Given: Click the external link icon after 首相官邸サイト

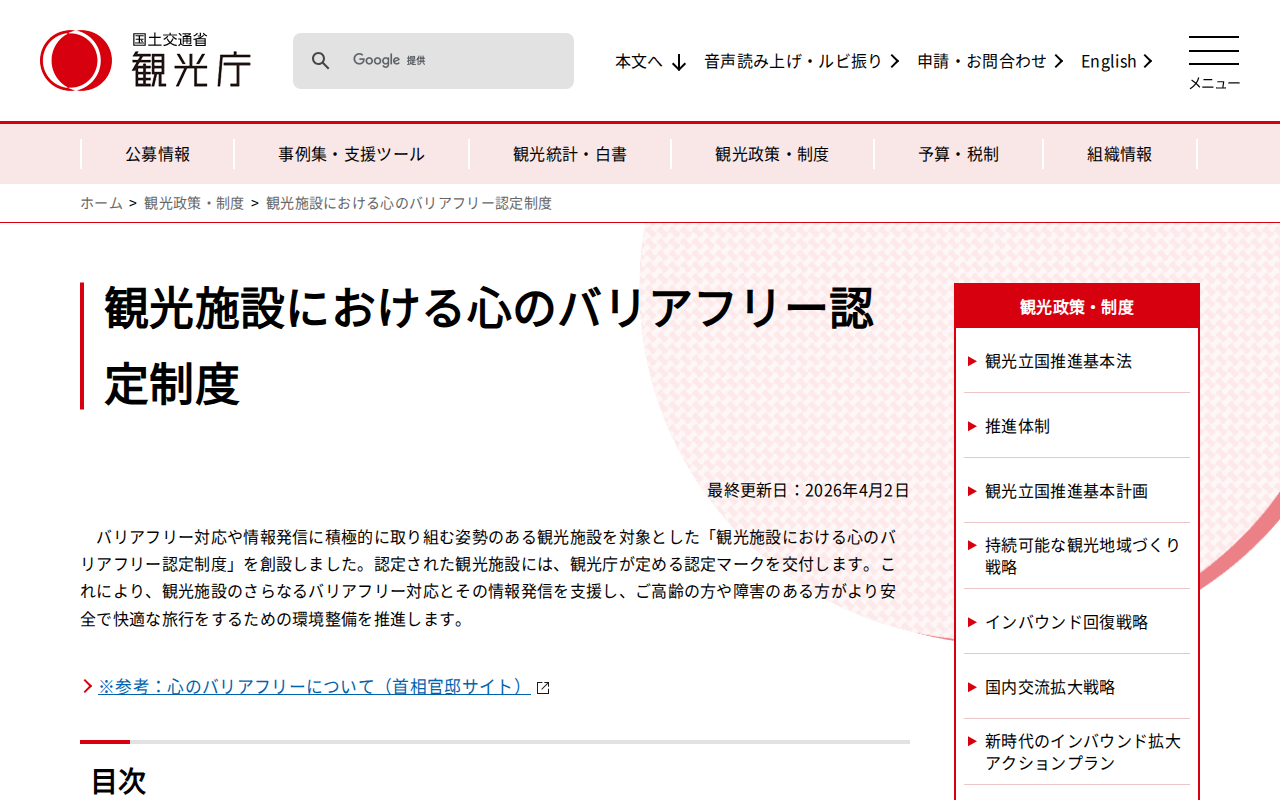Looking at the screenshot, I should coord(543,687).
